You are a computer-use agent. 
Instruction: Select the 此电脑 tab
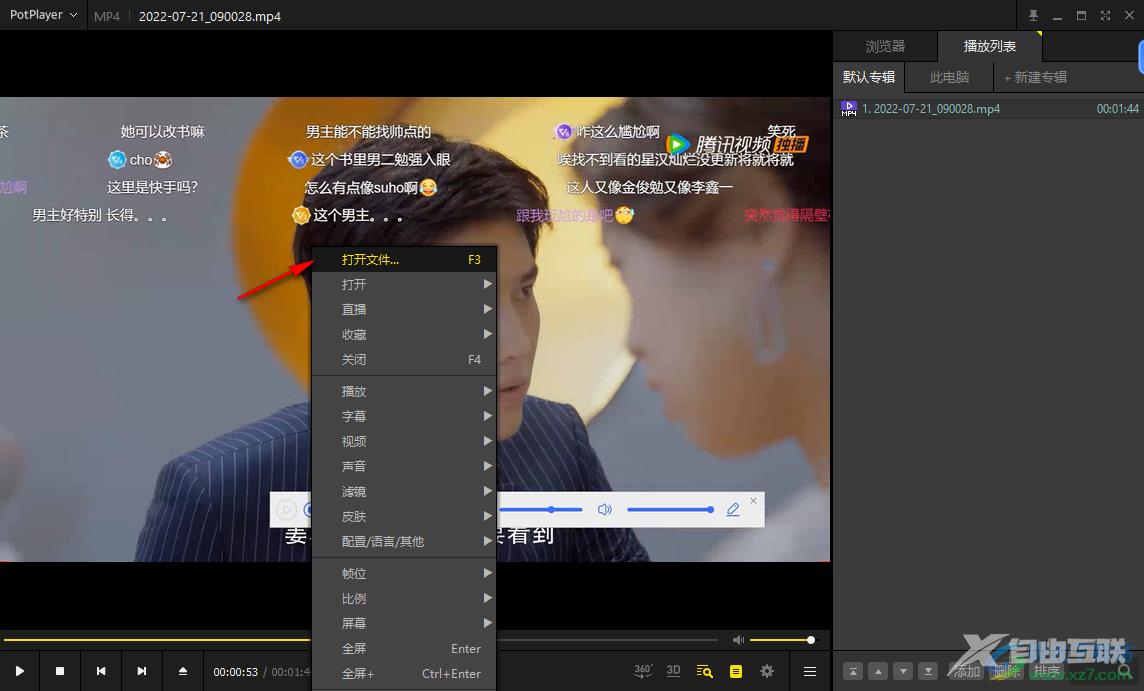[x=949, y=77]
